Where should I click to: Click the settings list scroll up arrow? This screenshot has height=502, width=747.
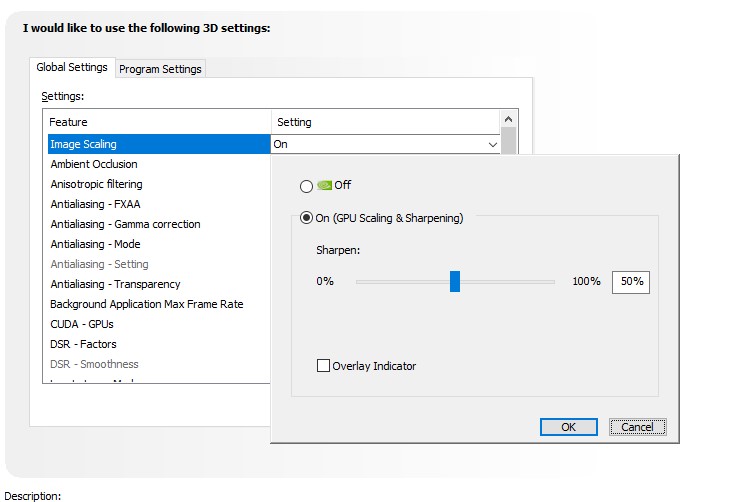click(509, 119)
